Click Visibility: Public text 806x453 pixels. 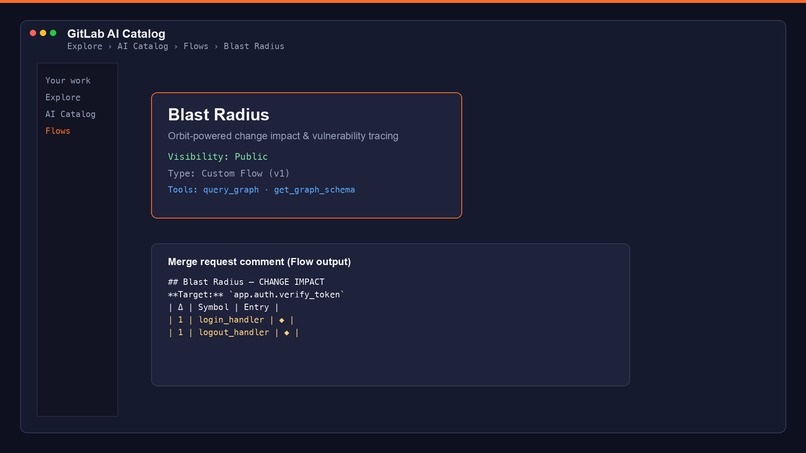click(217, 157)
